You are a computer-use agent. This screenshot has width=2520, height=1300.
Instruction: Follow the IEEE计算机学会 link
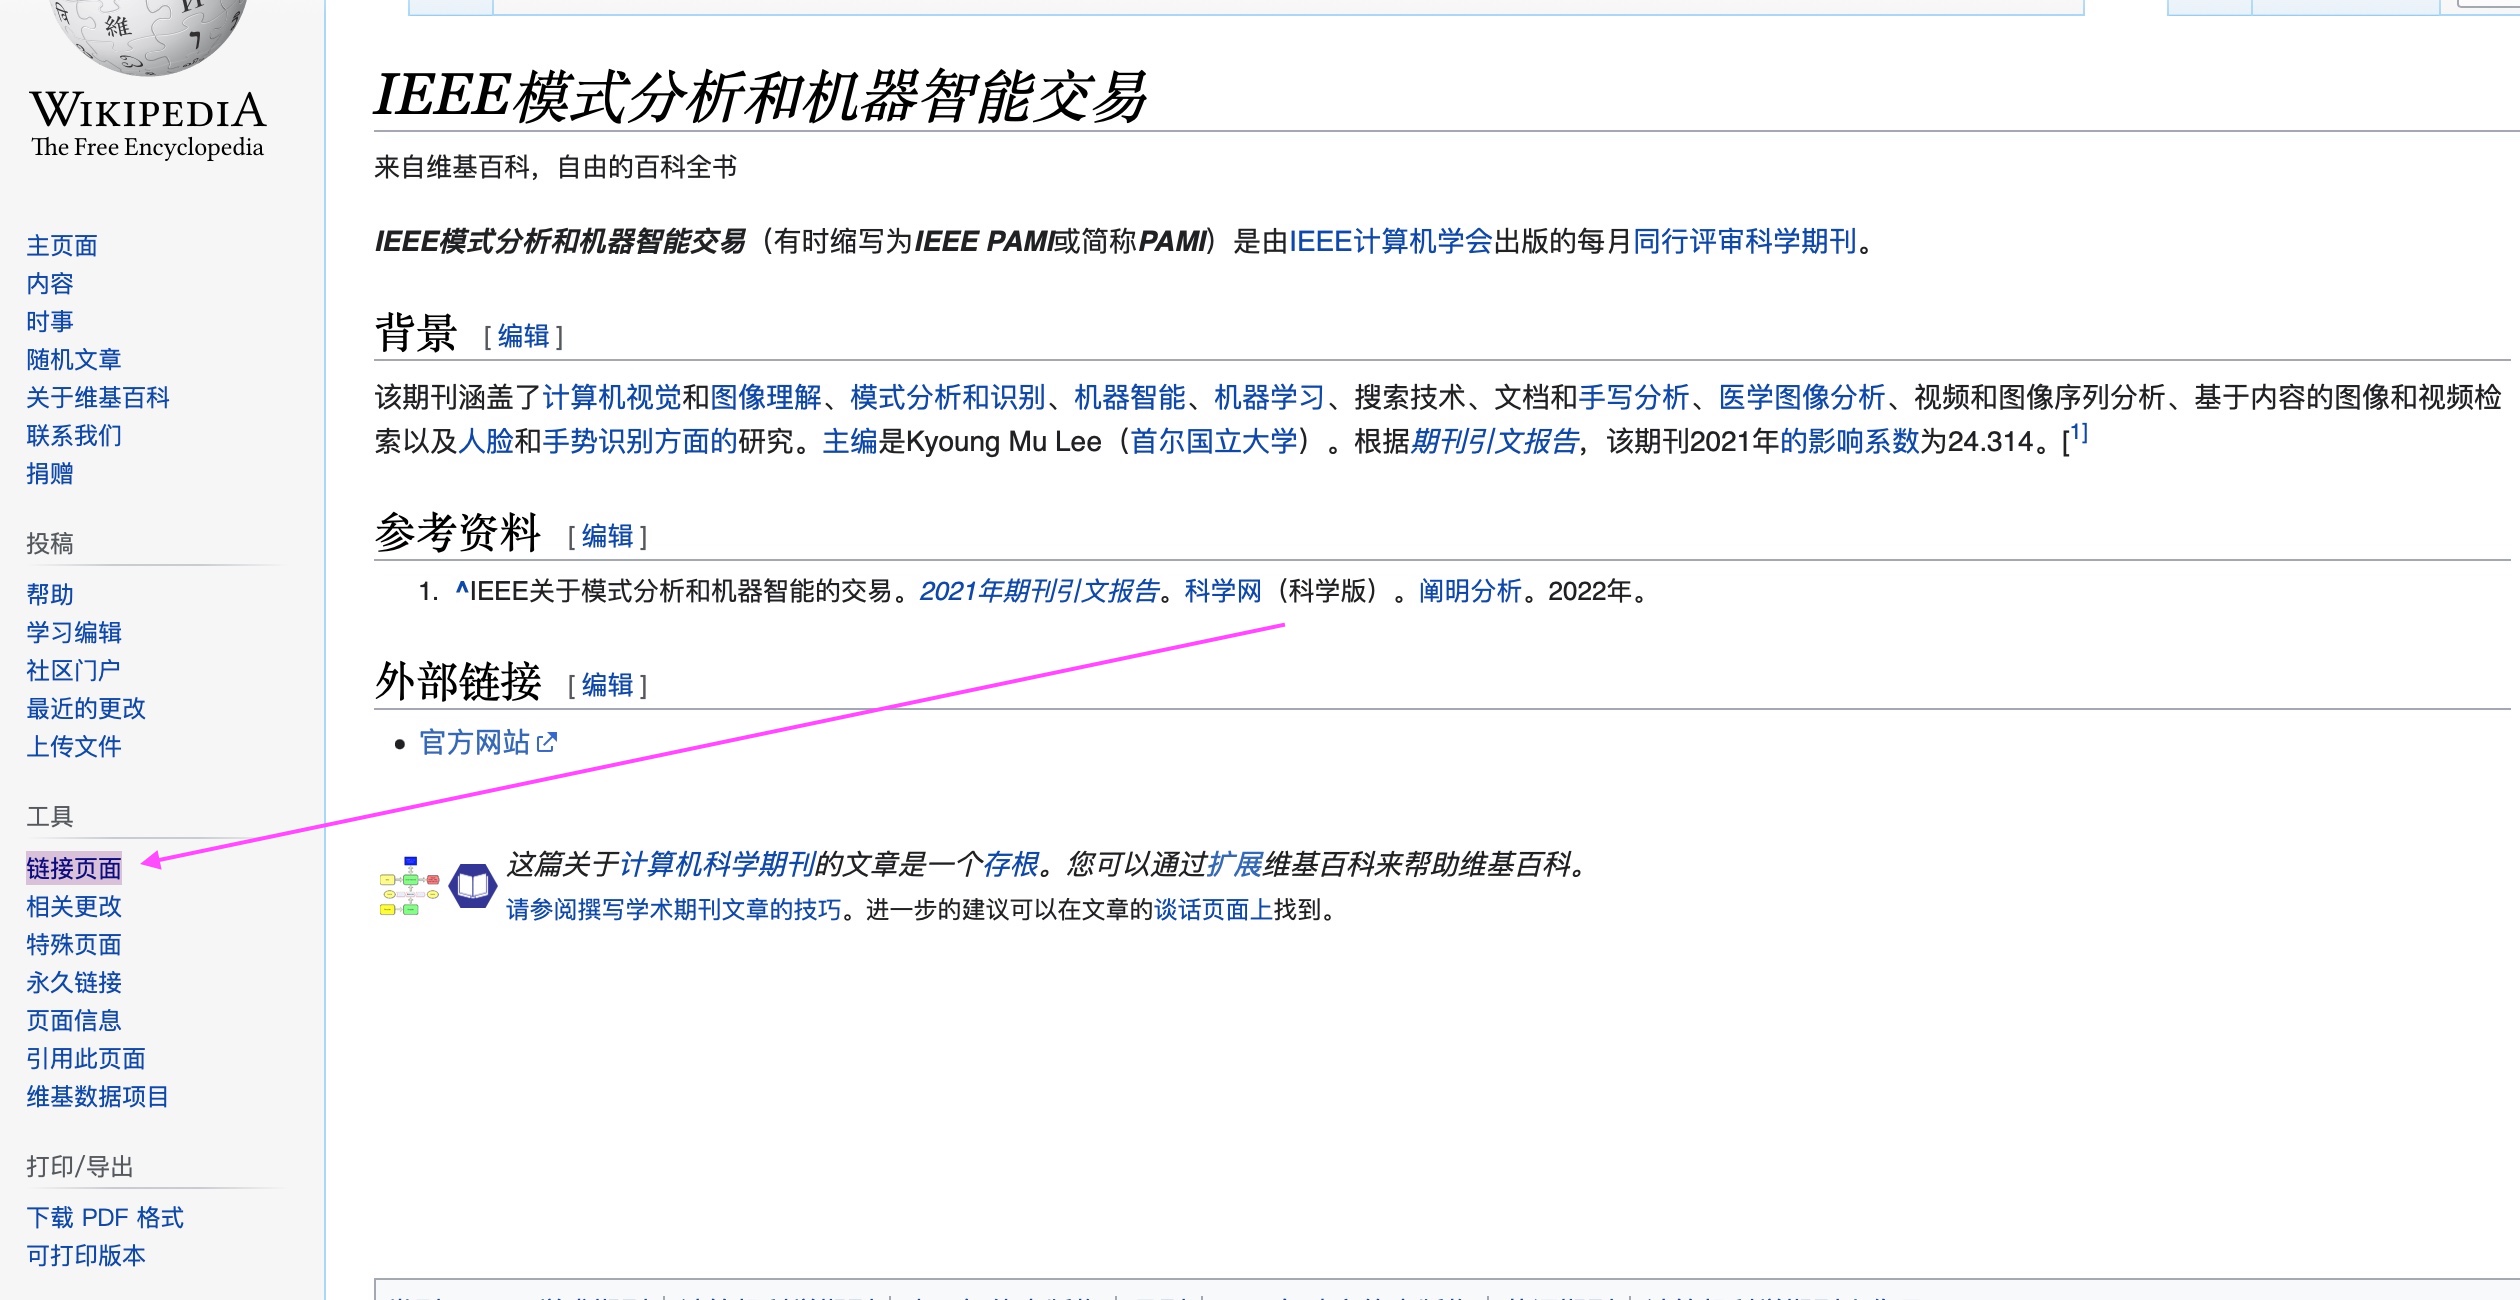pyautogui.click(x=1390, y=241)
